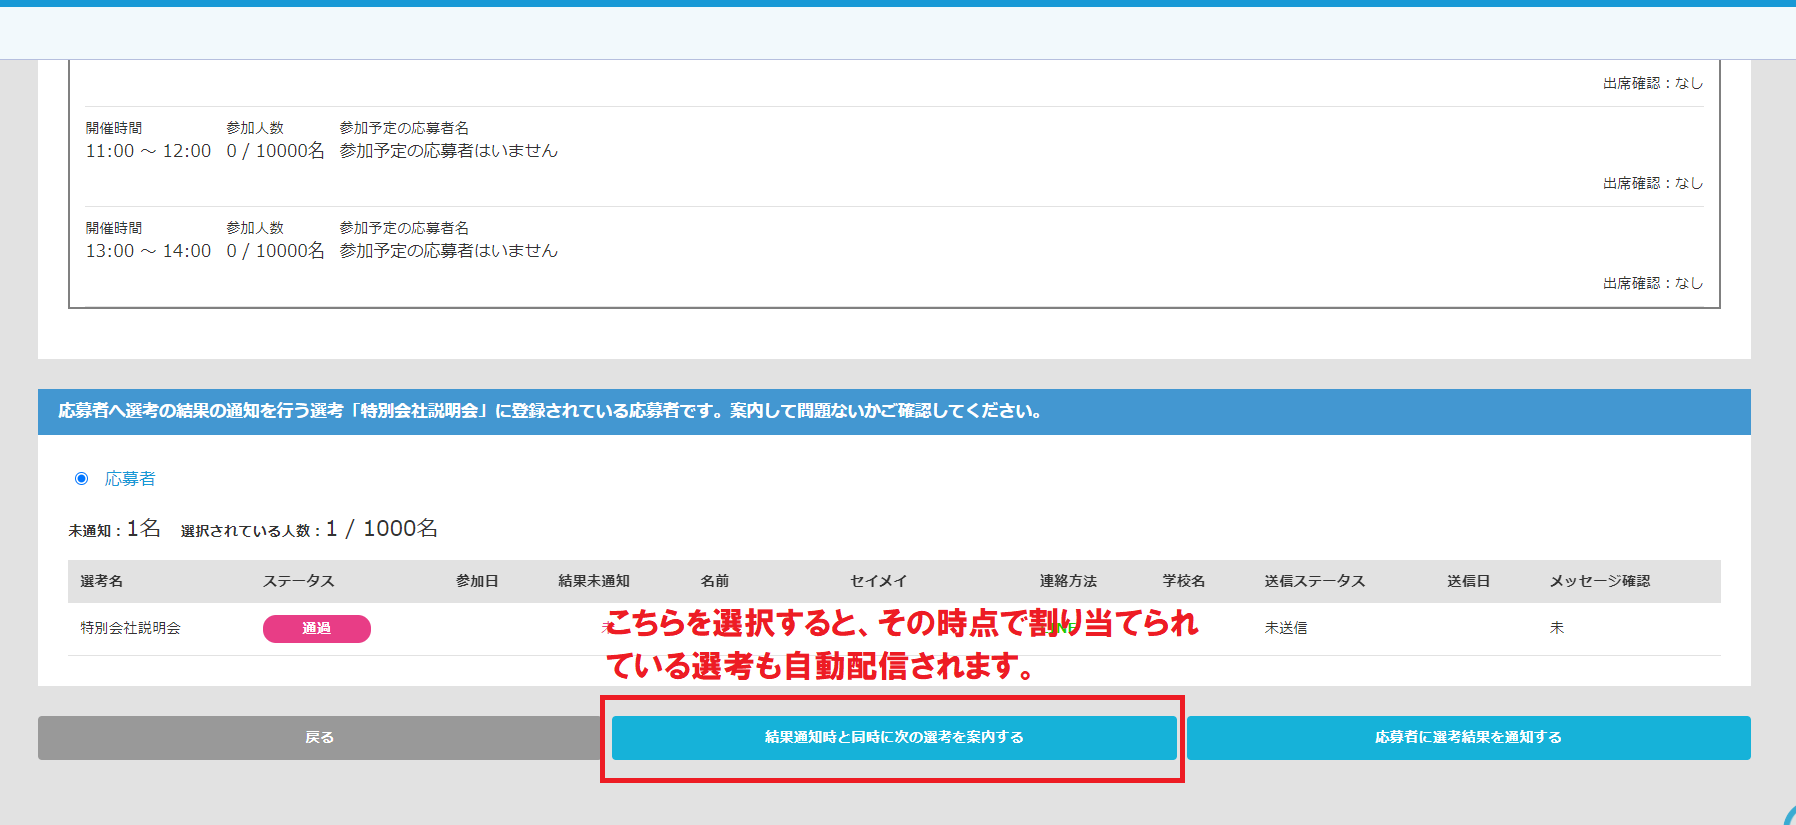
Task: Click 出席確認：なし for the 13:00 slot
Action: coord(1652,283)
